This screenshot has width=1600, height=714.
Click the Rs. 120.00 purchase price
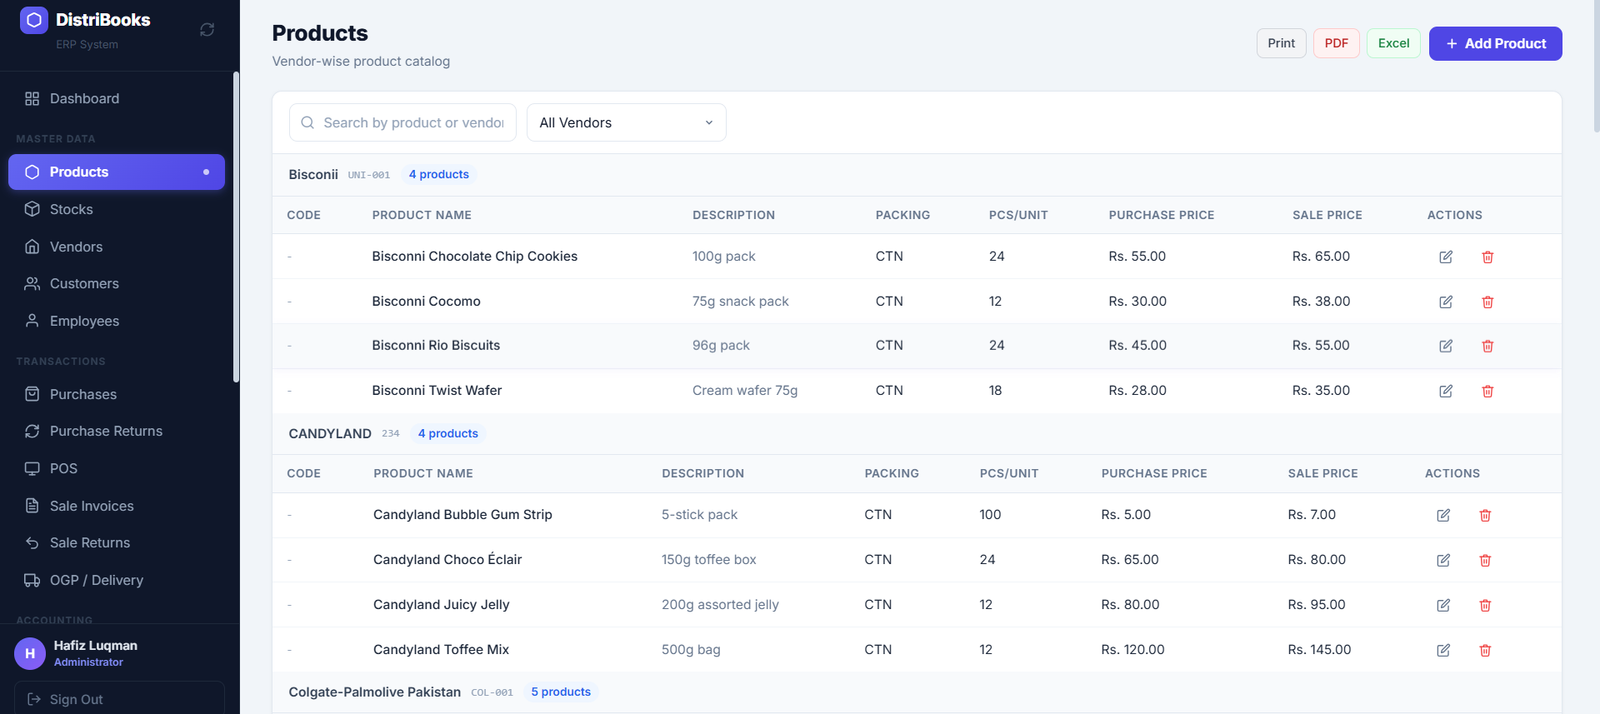[x=1133, y=650]
